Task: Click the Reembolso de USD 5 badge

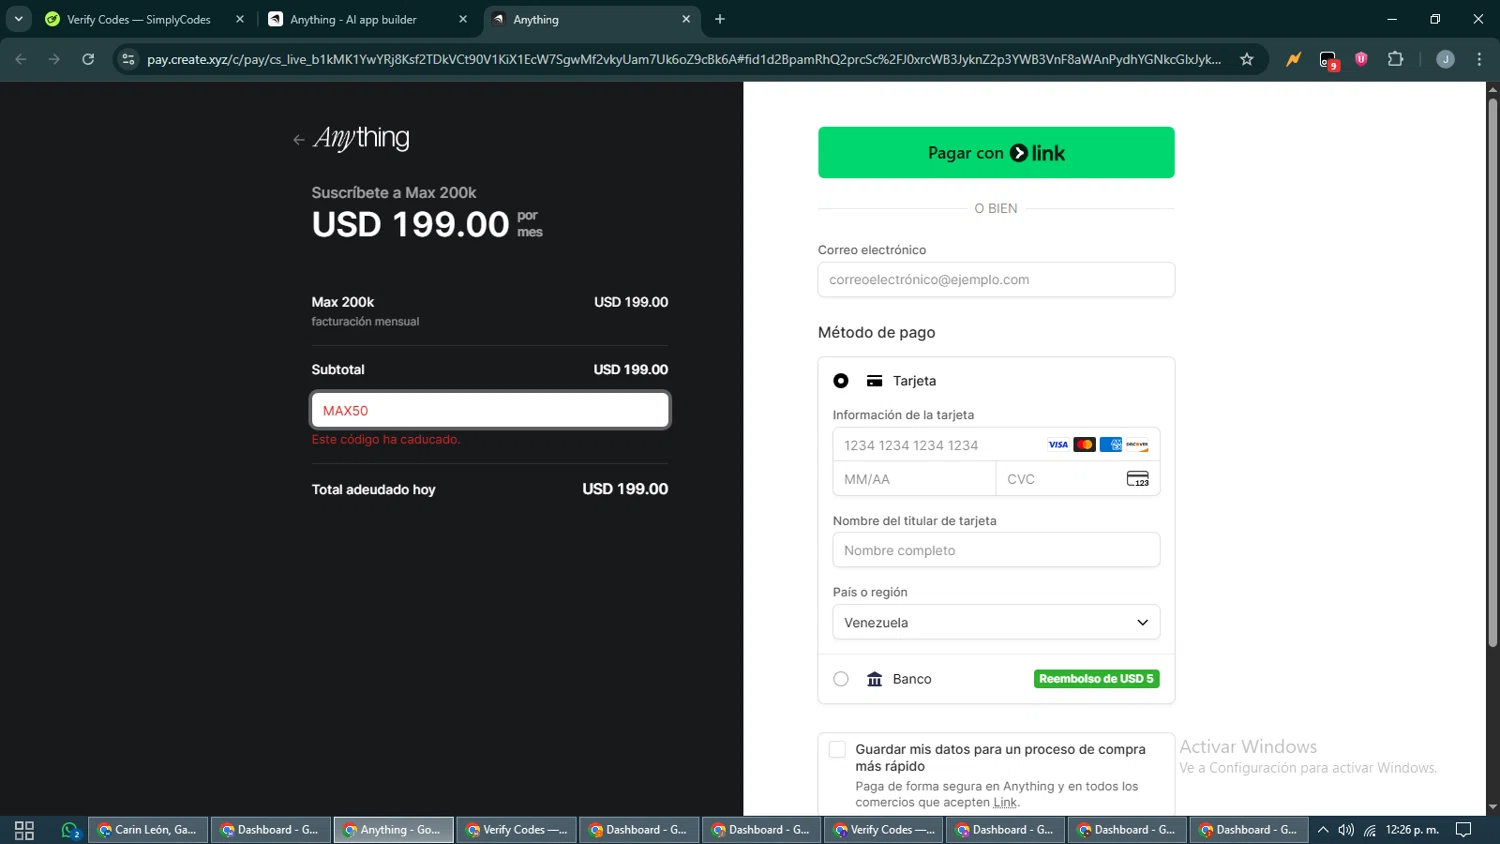Action: pyautogui.click(x=1096, y=679)
